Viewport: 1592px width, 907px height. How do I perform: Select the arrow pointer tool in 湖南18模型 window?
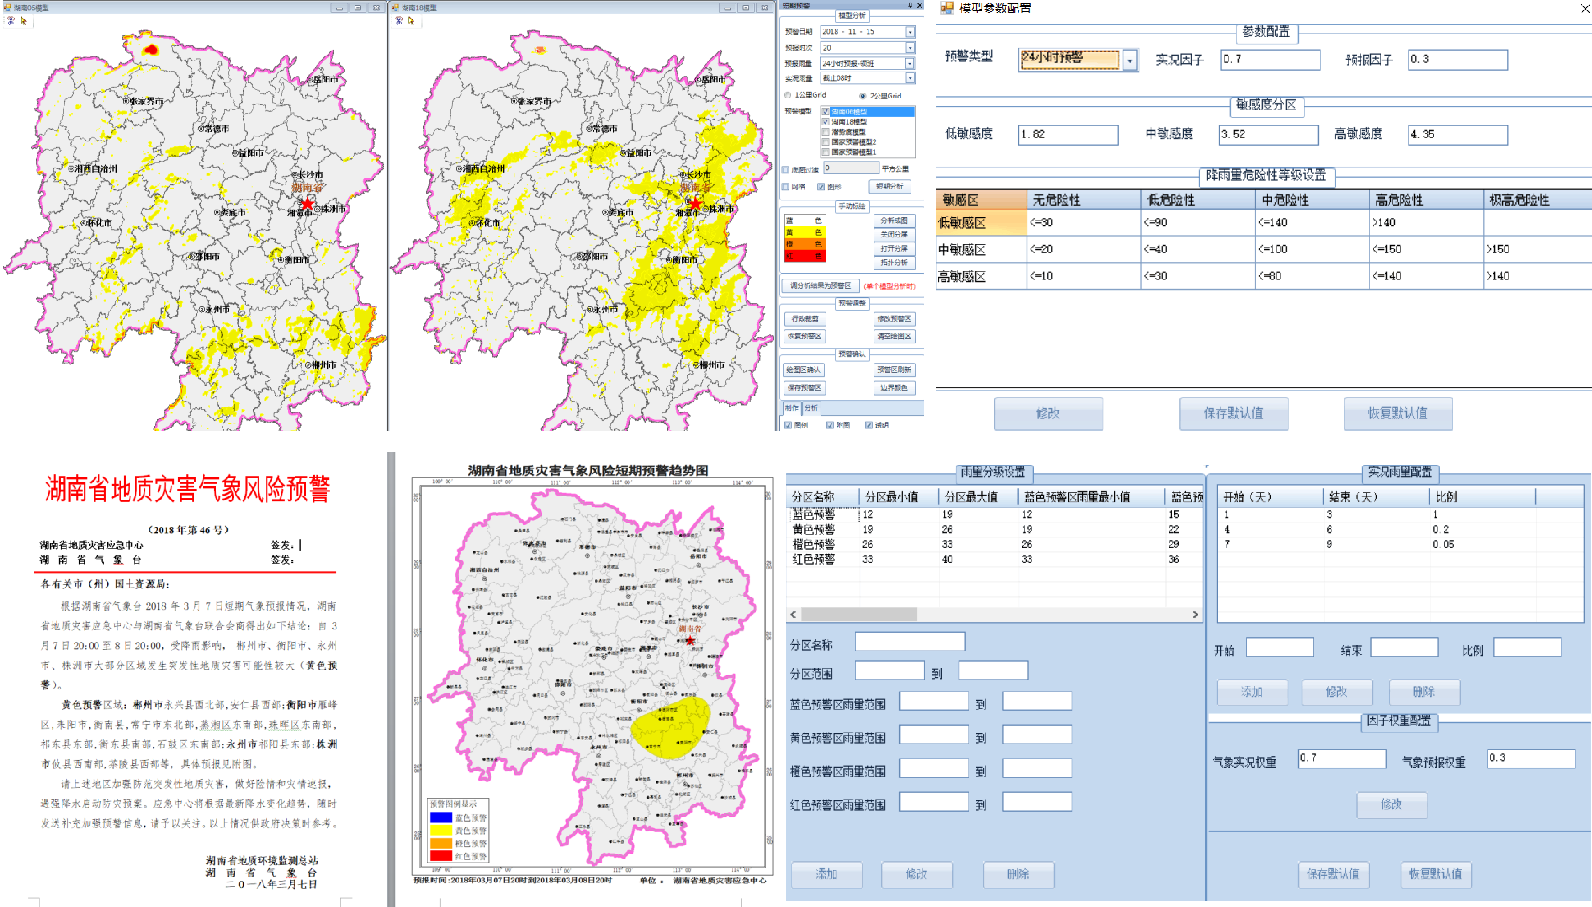[410, 20]
